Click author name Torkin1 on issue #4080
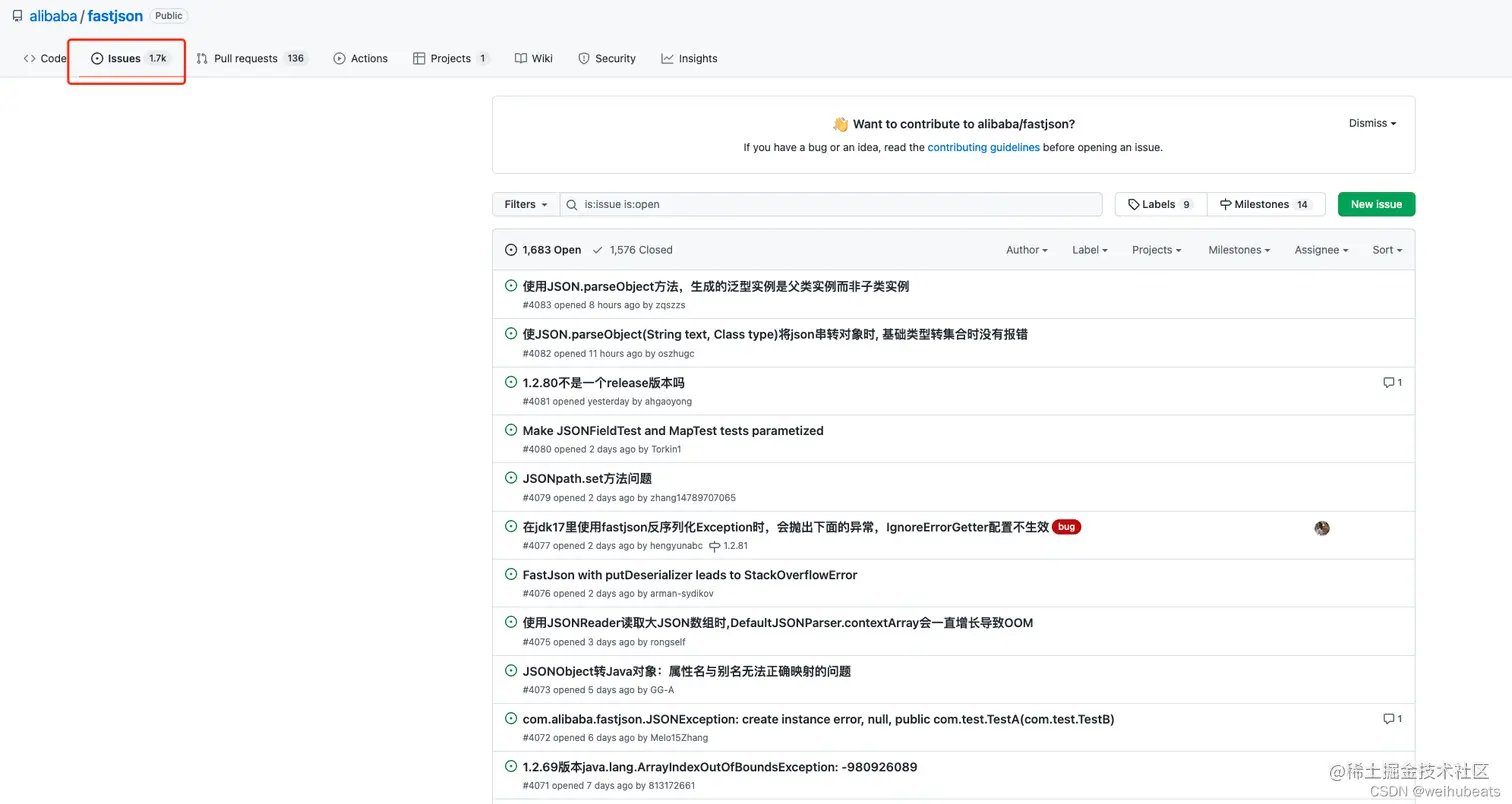Viewport: 1512px width, 804px height. pos(666,449)
